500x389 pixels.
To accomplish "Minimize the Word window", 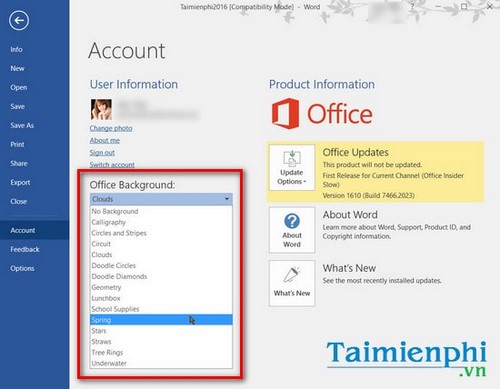I will coord(438,6).
